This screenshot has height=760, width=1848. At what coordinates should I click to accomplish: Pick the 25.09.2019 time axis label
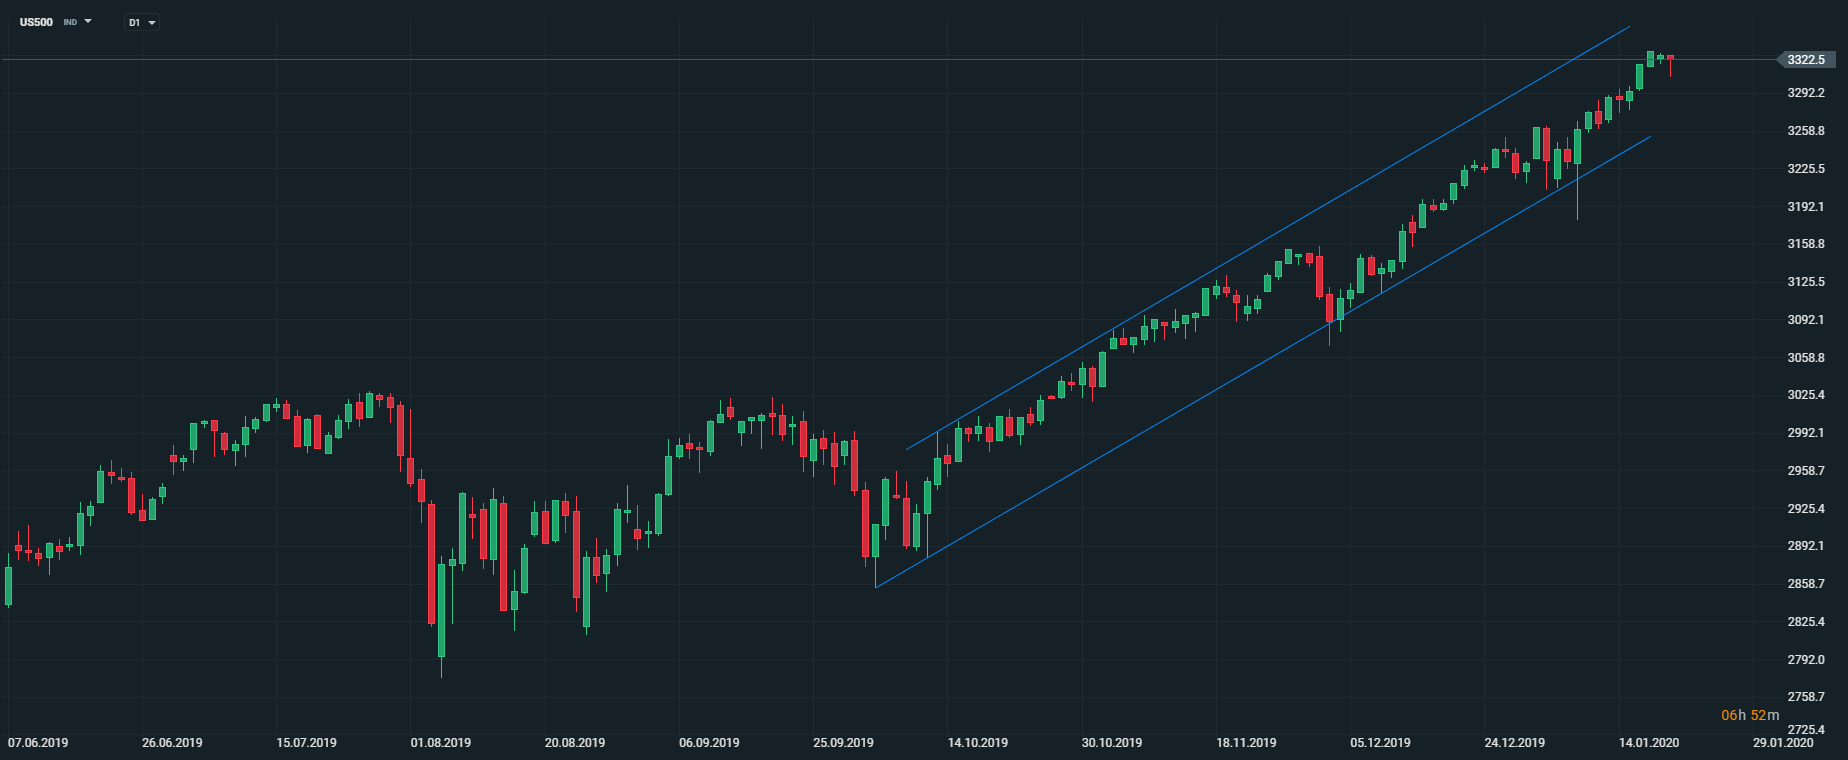(843, 743)
